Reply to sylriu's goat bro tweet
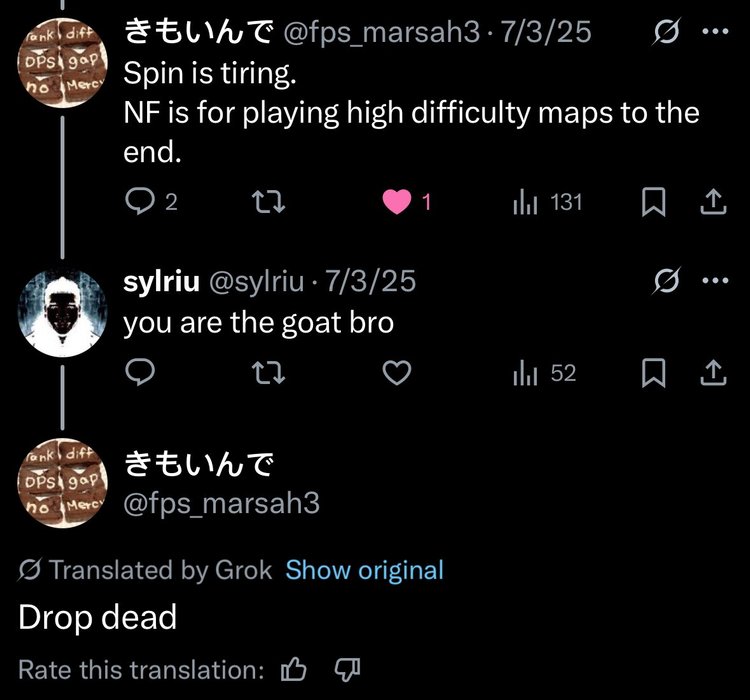The image size is (750, 700). 140,372
